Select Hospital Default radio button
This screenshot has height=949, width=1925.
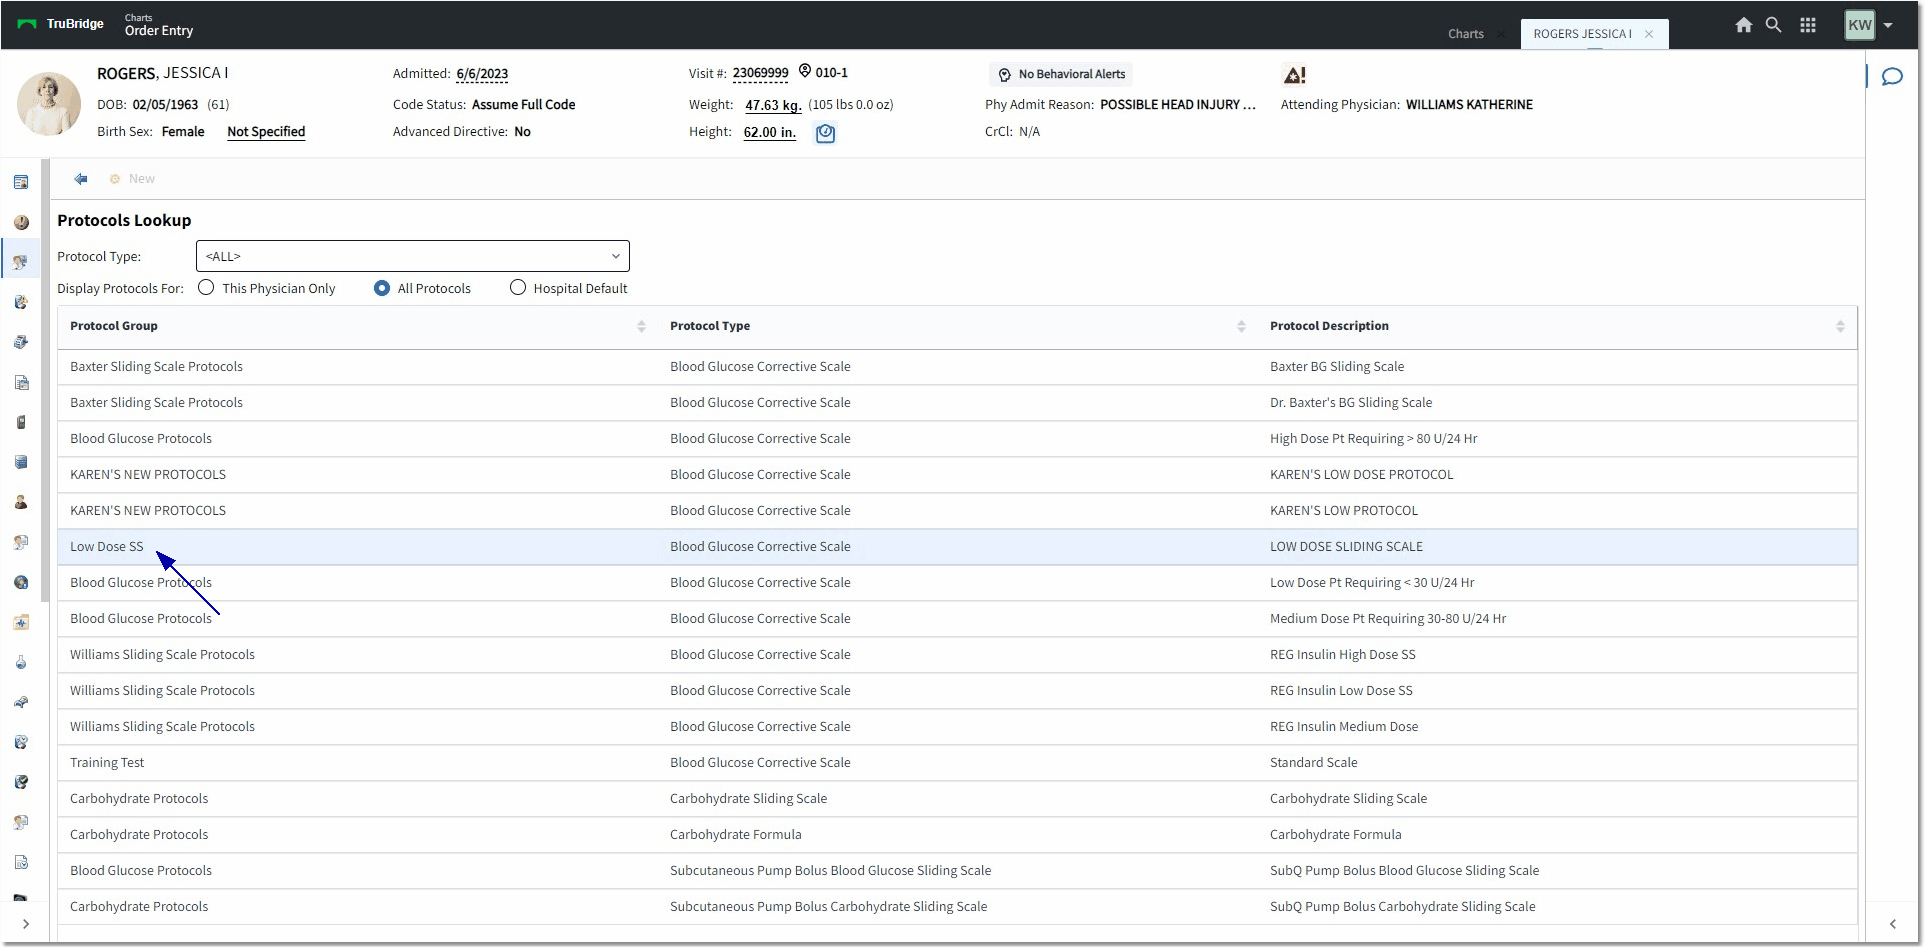[518, 287]
